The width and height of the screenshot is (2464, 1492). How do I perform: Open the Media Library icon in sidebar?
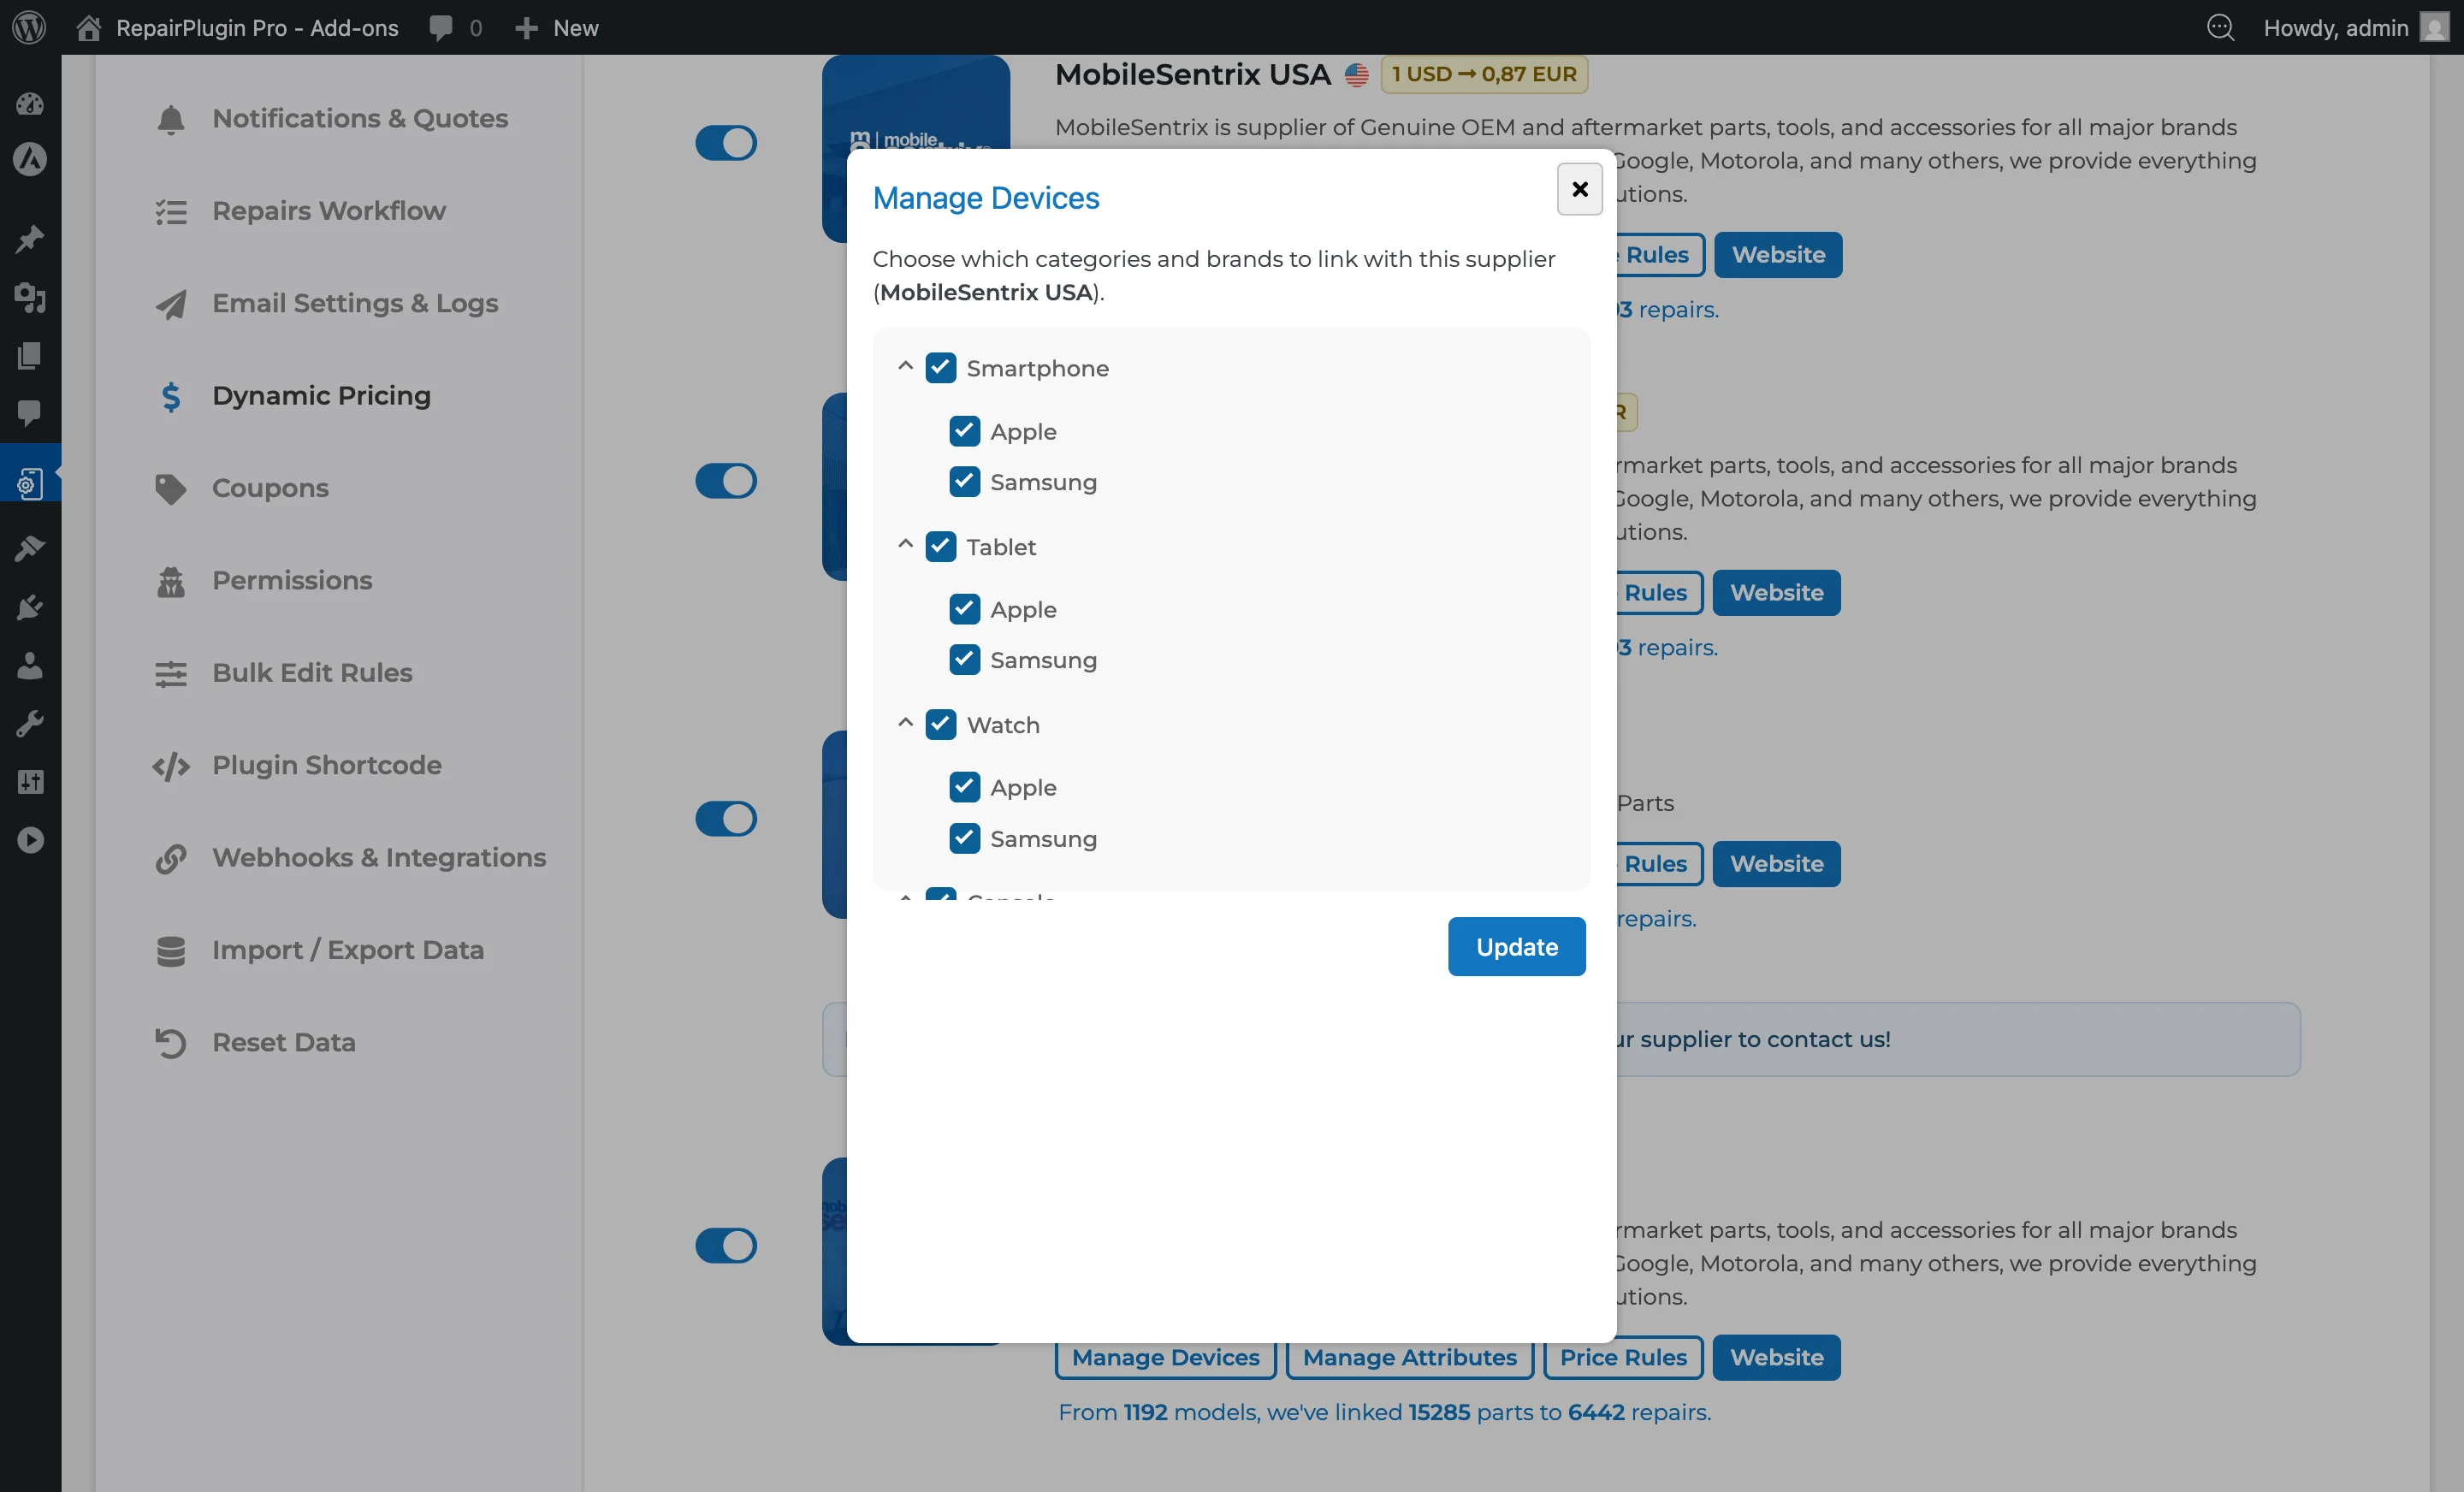point(30,299)
